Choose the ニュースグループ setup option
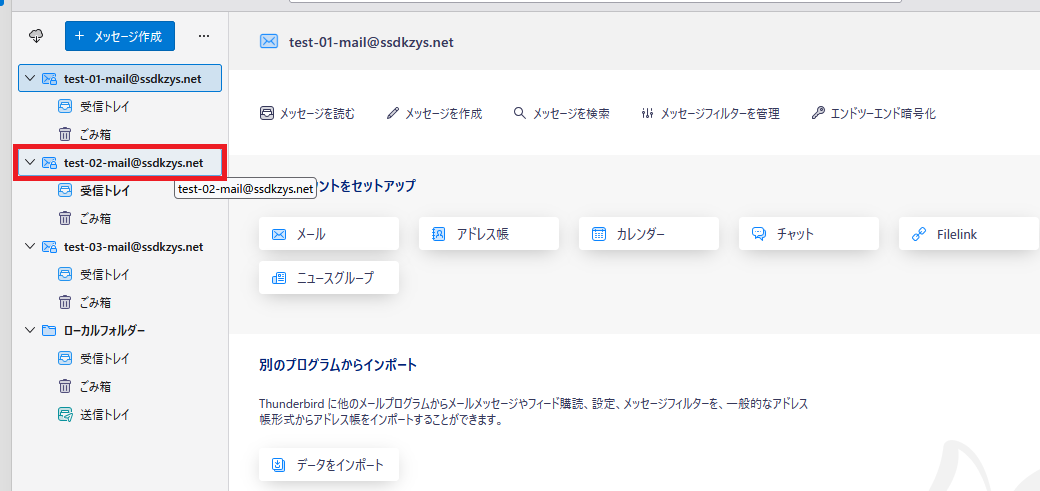Viewport: 1040px width, 491px height. [328, 278]
